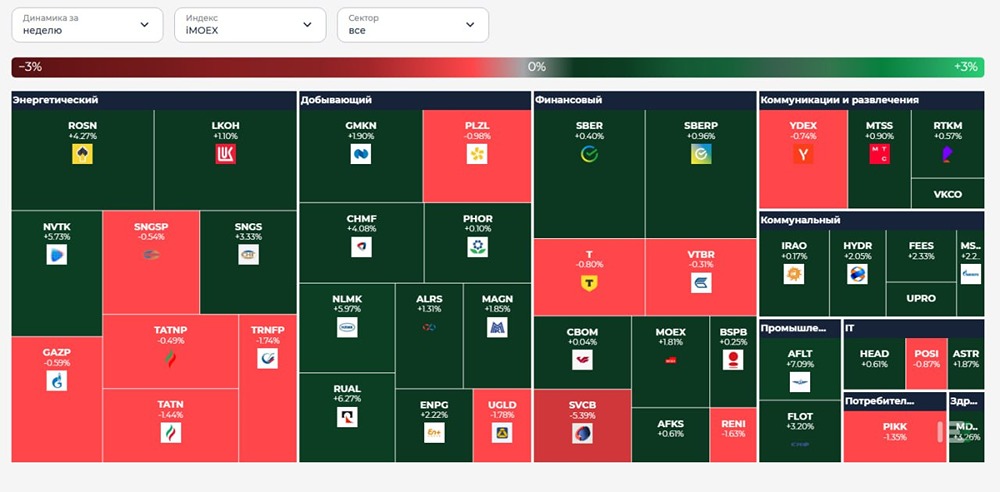The height and width of the screenshot is (492, 1000).
Task: Click the Nornickel logo in GMKN tile
Action: click(x=360, y=154)
